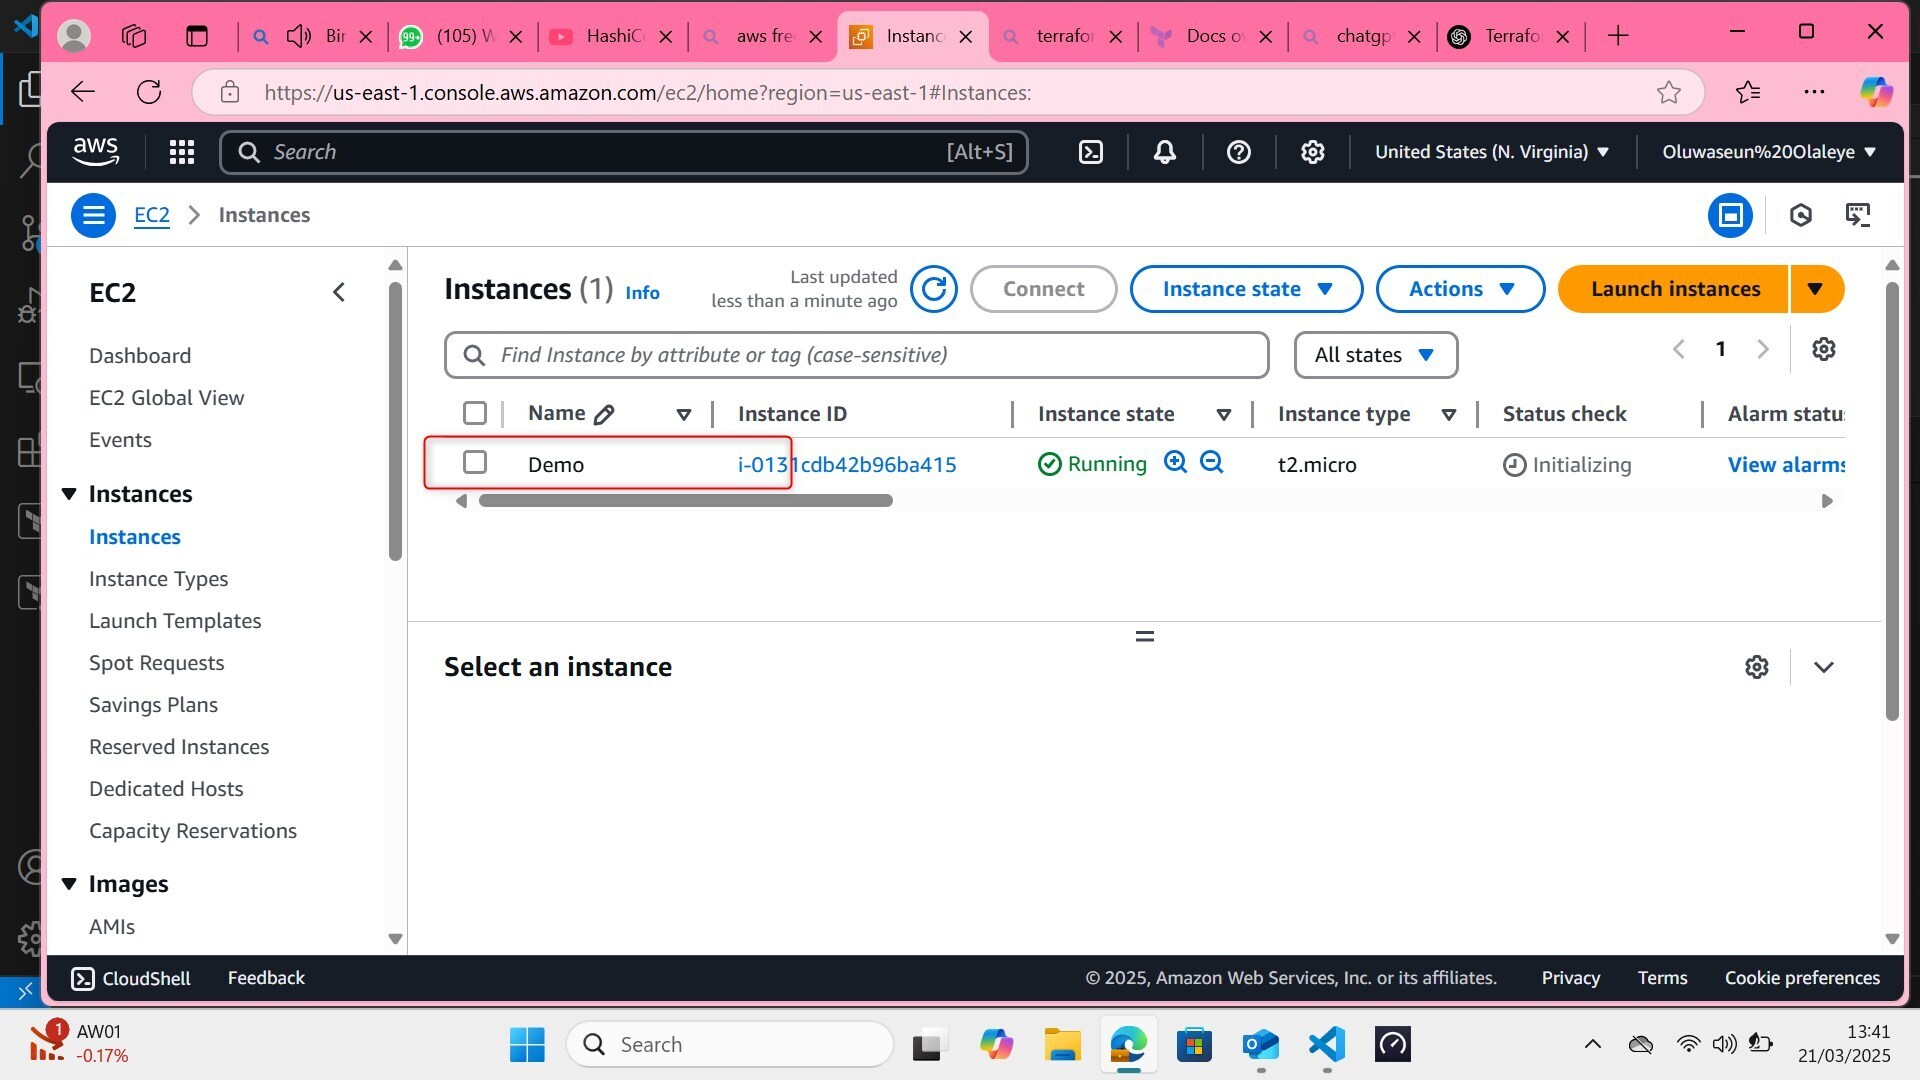Open the Instance state dropdown button
The height and width of the screenshot is (1080, 1920).
click(x=1247, y=289)
